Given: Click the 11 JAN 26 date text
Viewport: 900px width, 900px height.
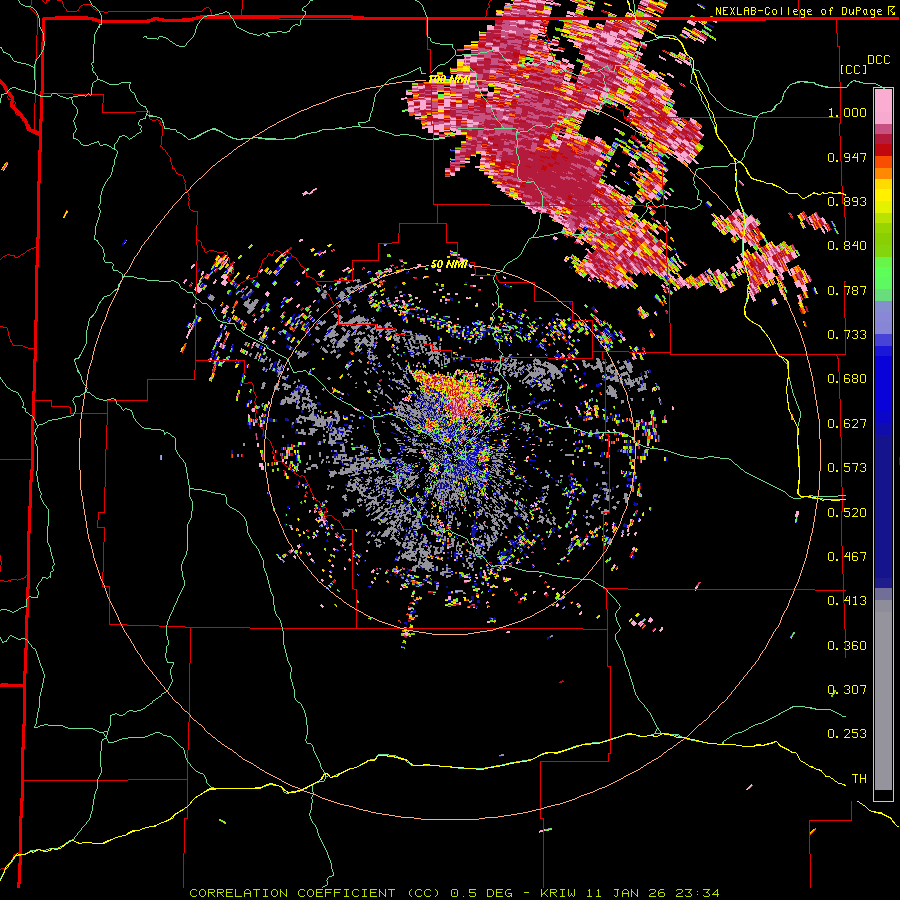Looking at the screenshot, I should click(x=627, y=893).
